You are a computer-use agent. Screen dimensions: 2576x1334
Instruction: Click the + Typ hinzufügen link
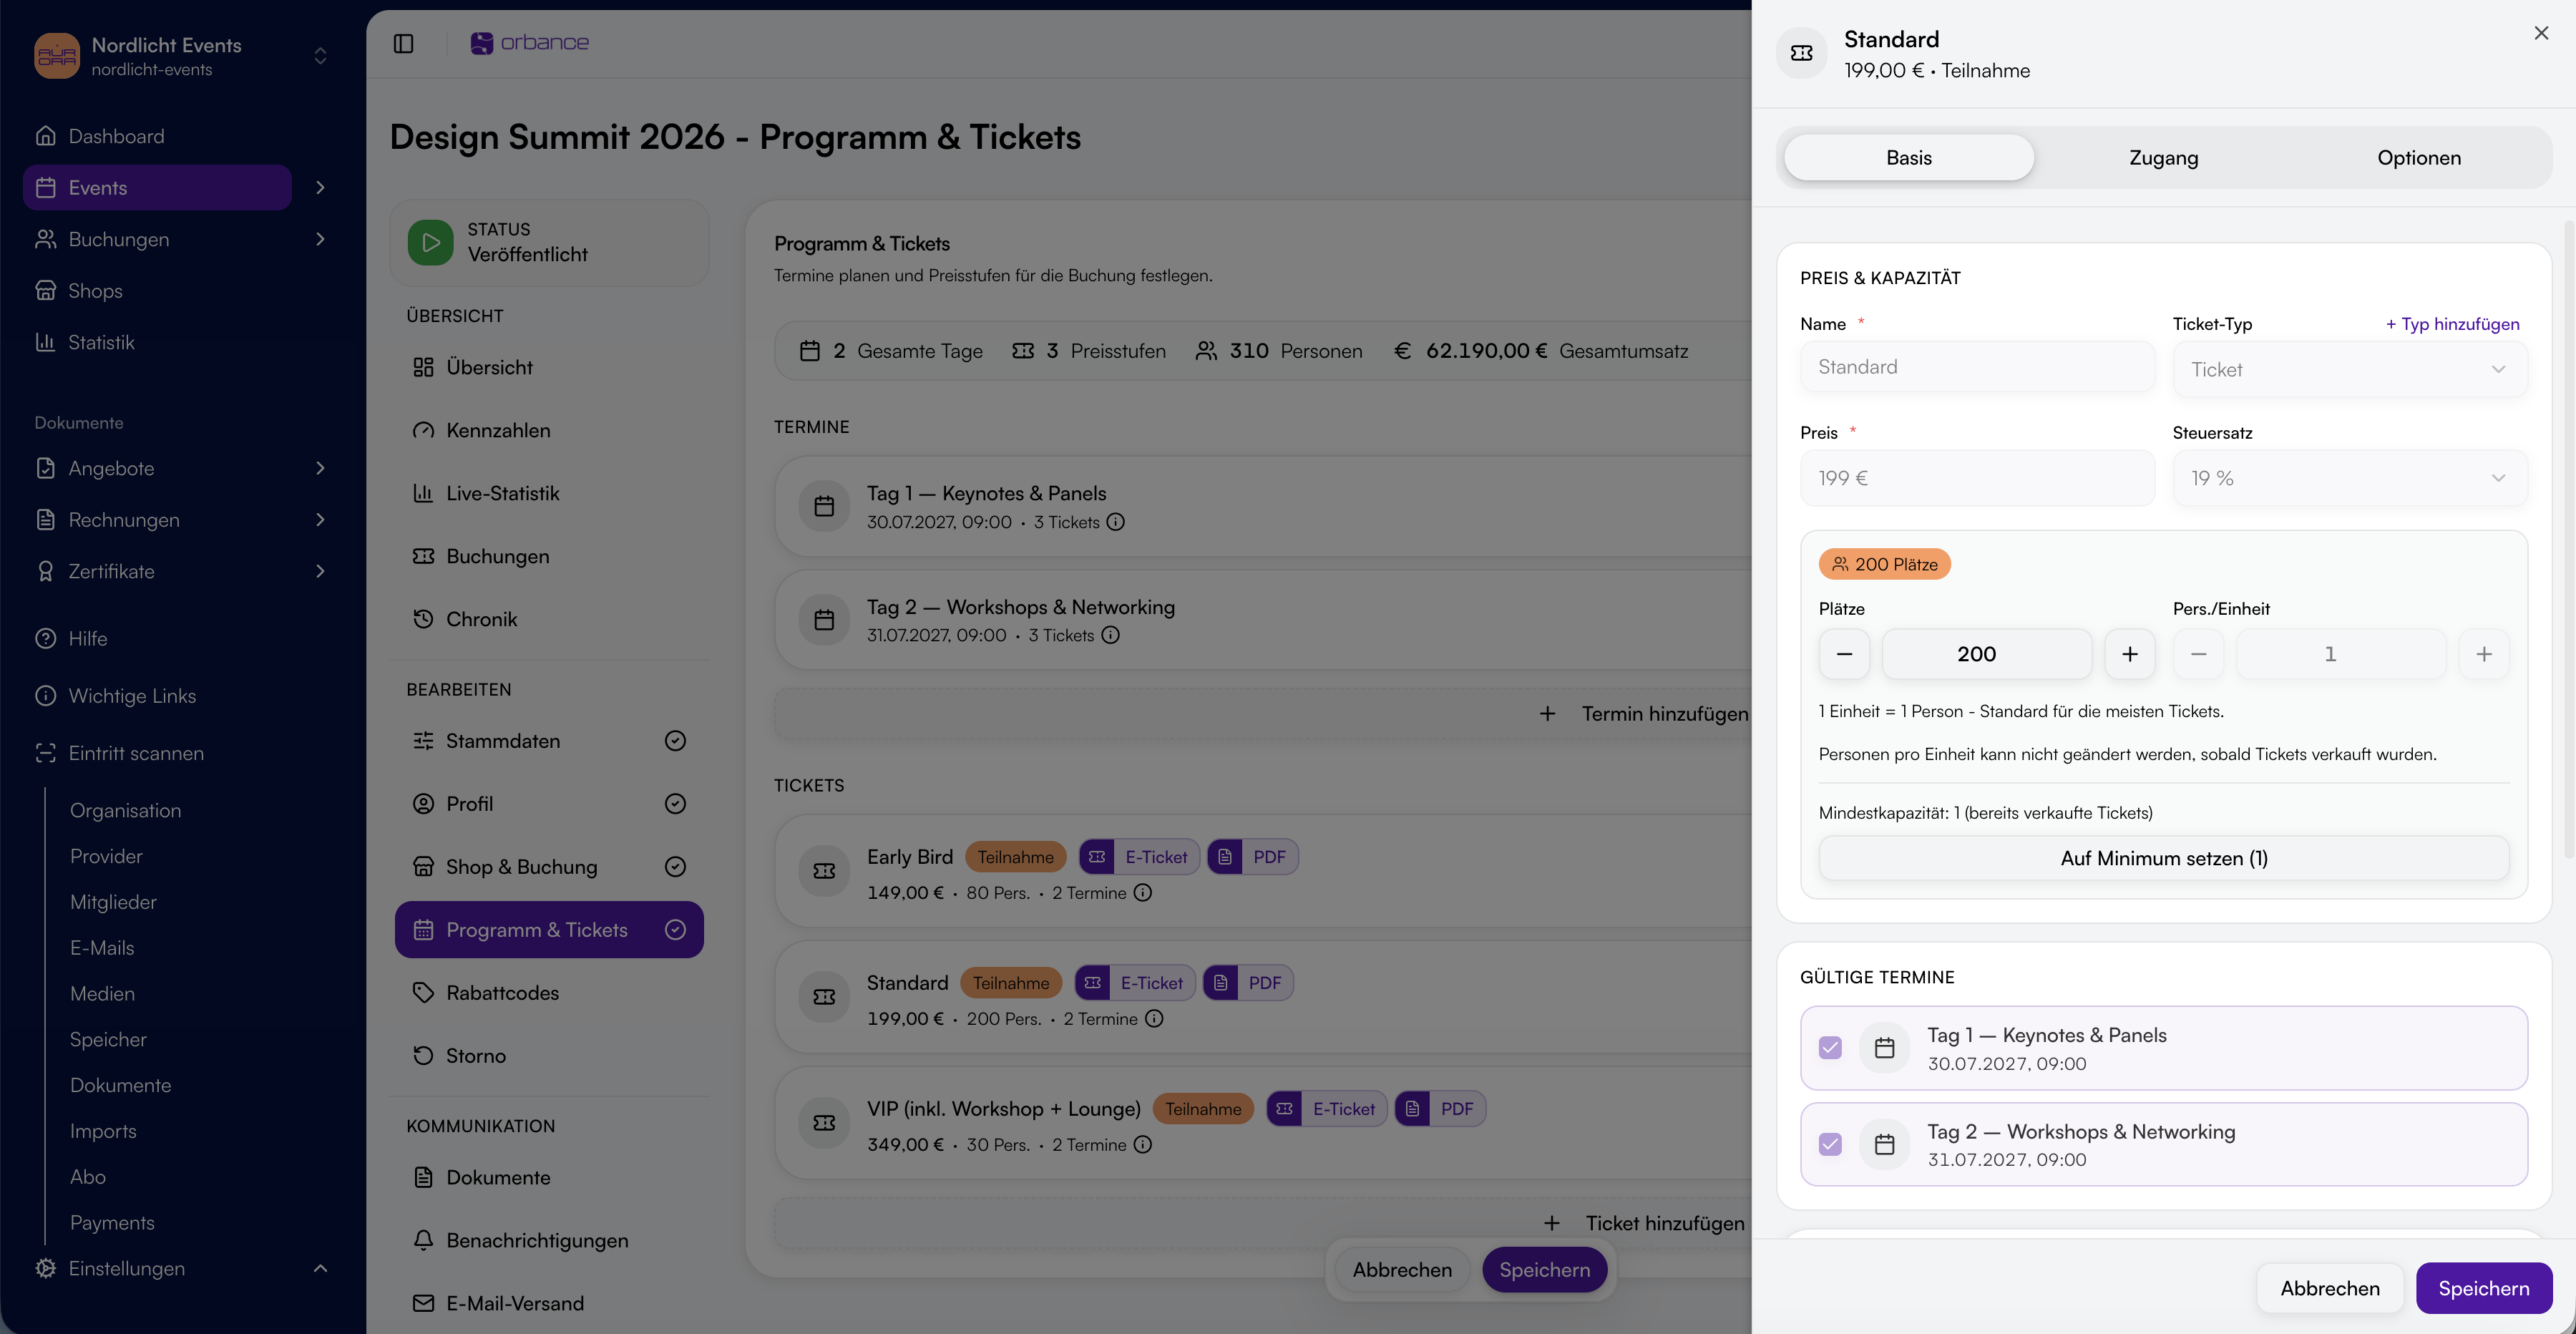(x=2452, y=324)
